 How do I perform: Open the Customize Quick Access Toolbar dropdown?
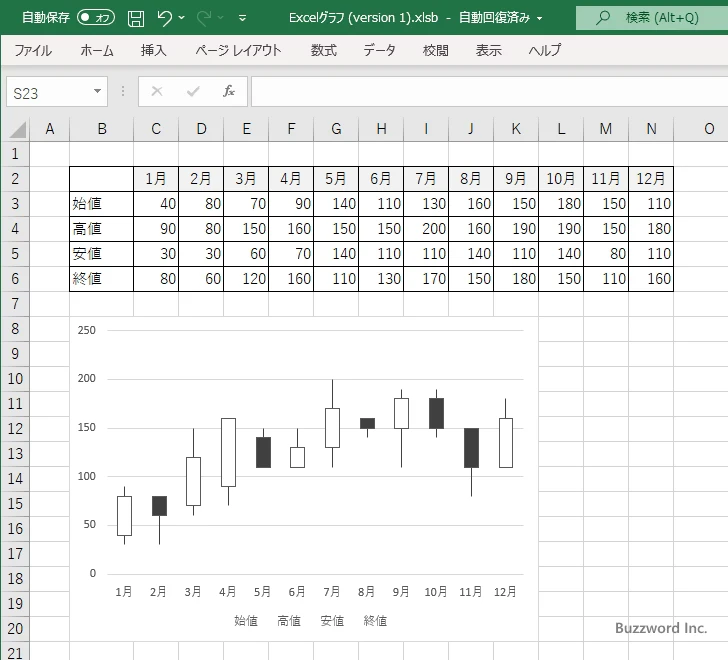point(243,18)
